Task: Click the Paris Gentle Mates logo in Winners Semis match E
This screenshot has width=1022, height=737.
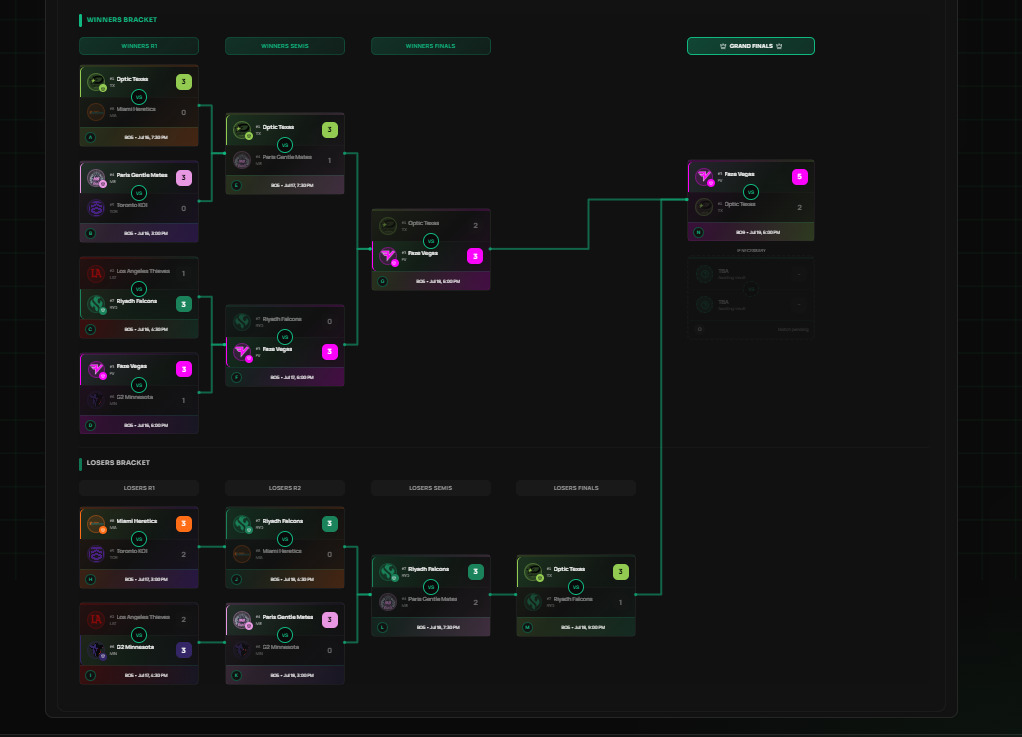Action: [x=242, y=160]
